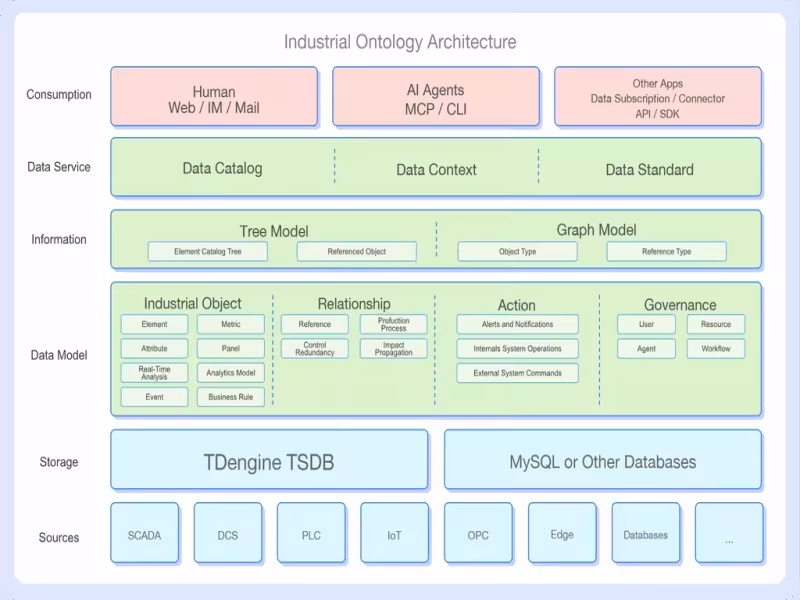Click the Panel box
This screenshot has width=800, height=600.
[231, 348]
